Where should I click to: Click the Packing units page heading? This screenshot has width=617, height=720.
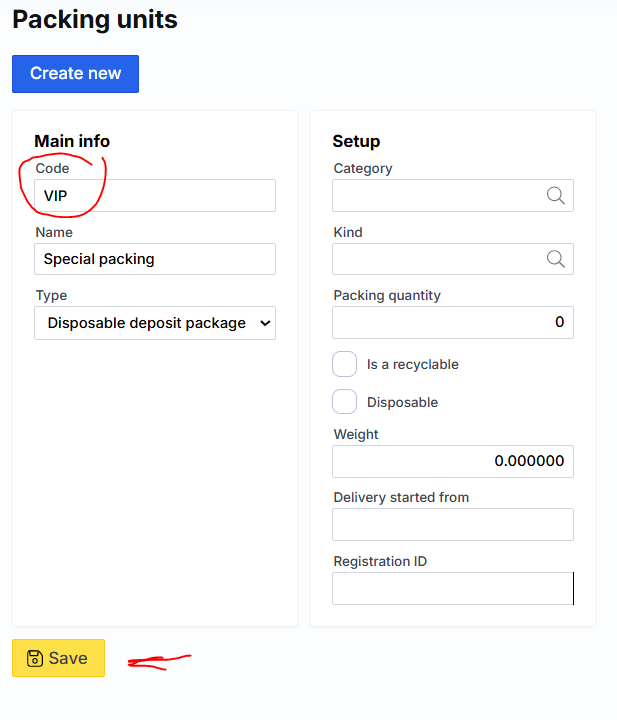pos(95,18)
